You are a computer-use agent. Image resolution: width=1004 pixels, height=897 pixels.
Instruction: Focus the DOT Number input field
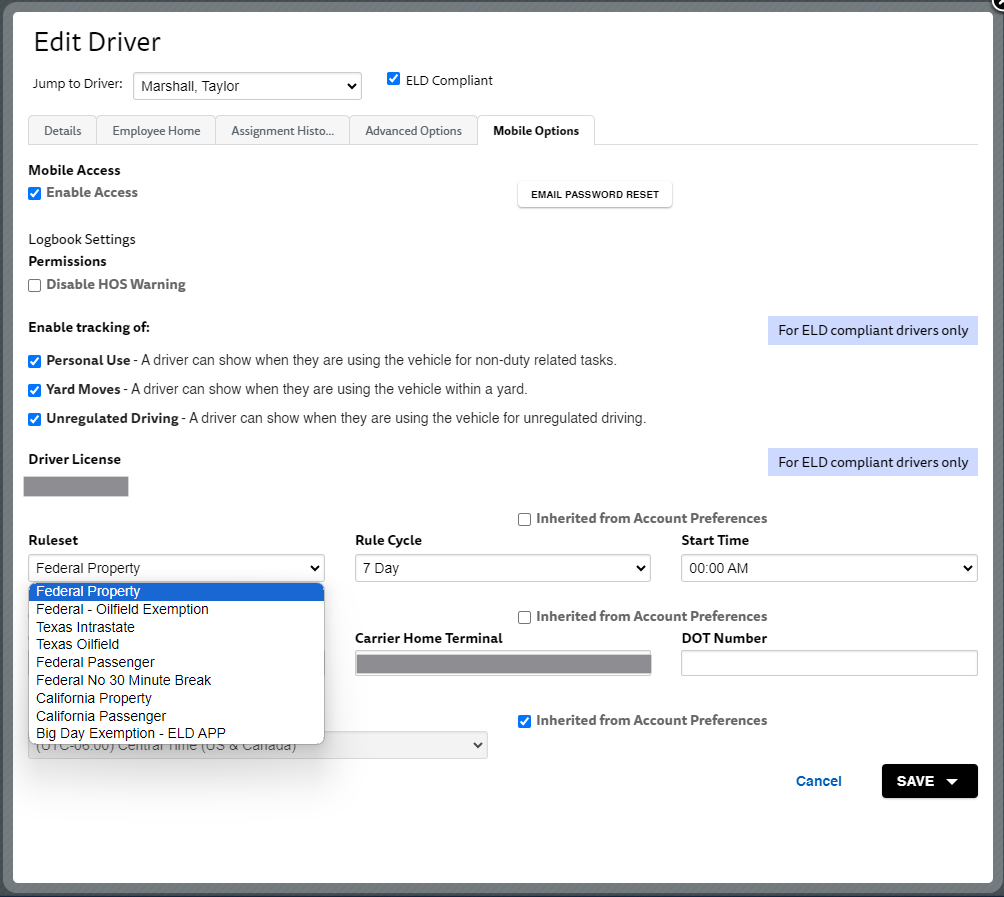829,663
